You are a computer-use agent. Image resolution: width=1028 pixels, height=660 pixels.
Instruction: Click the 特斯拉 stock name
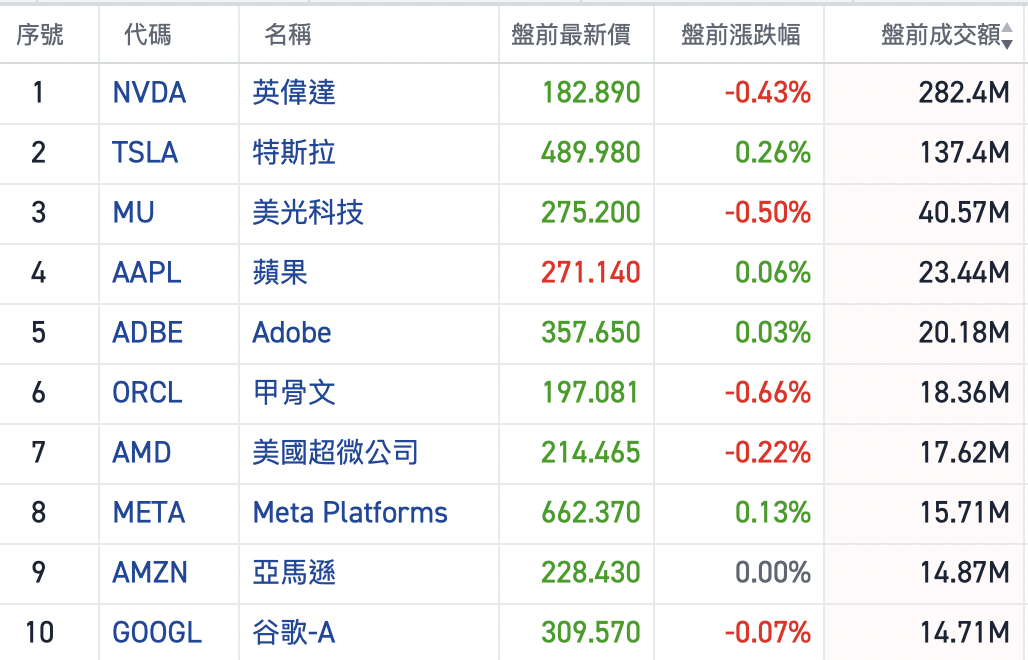pyautogui.click(x=294, y=153)
